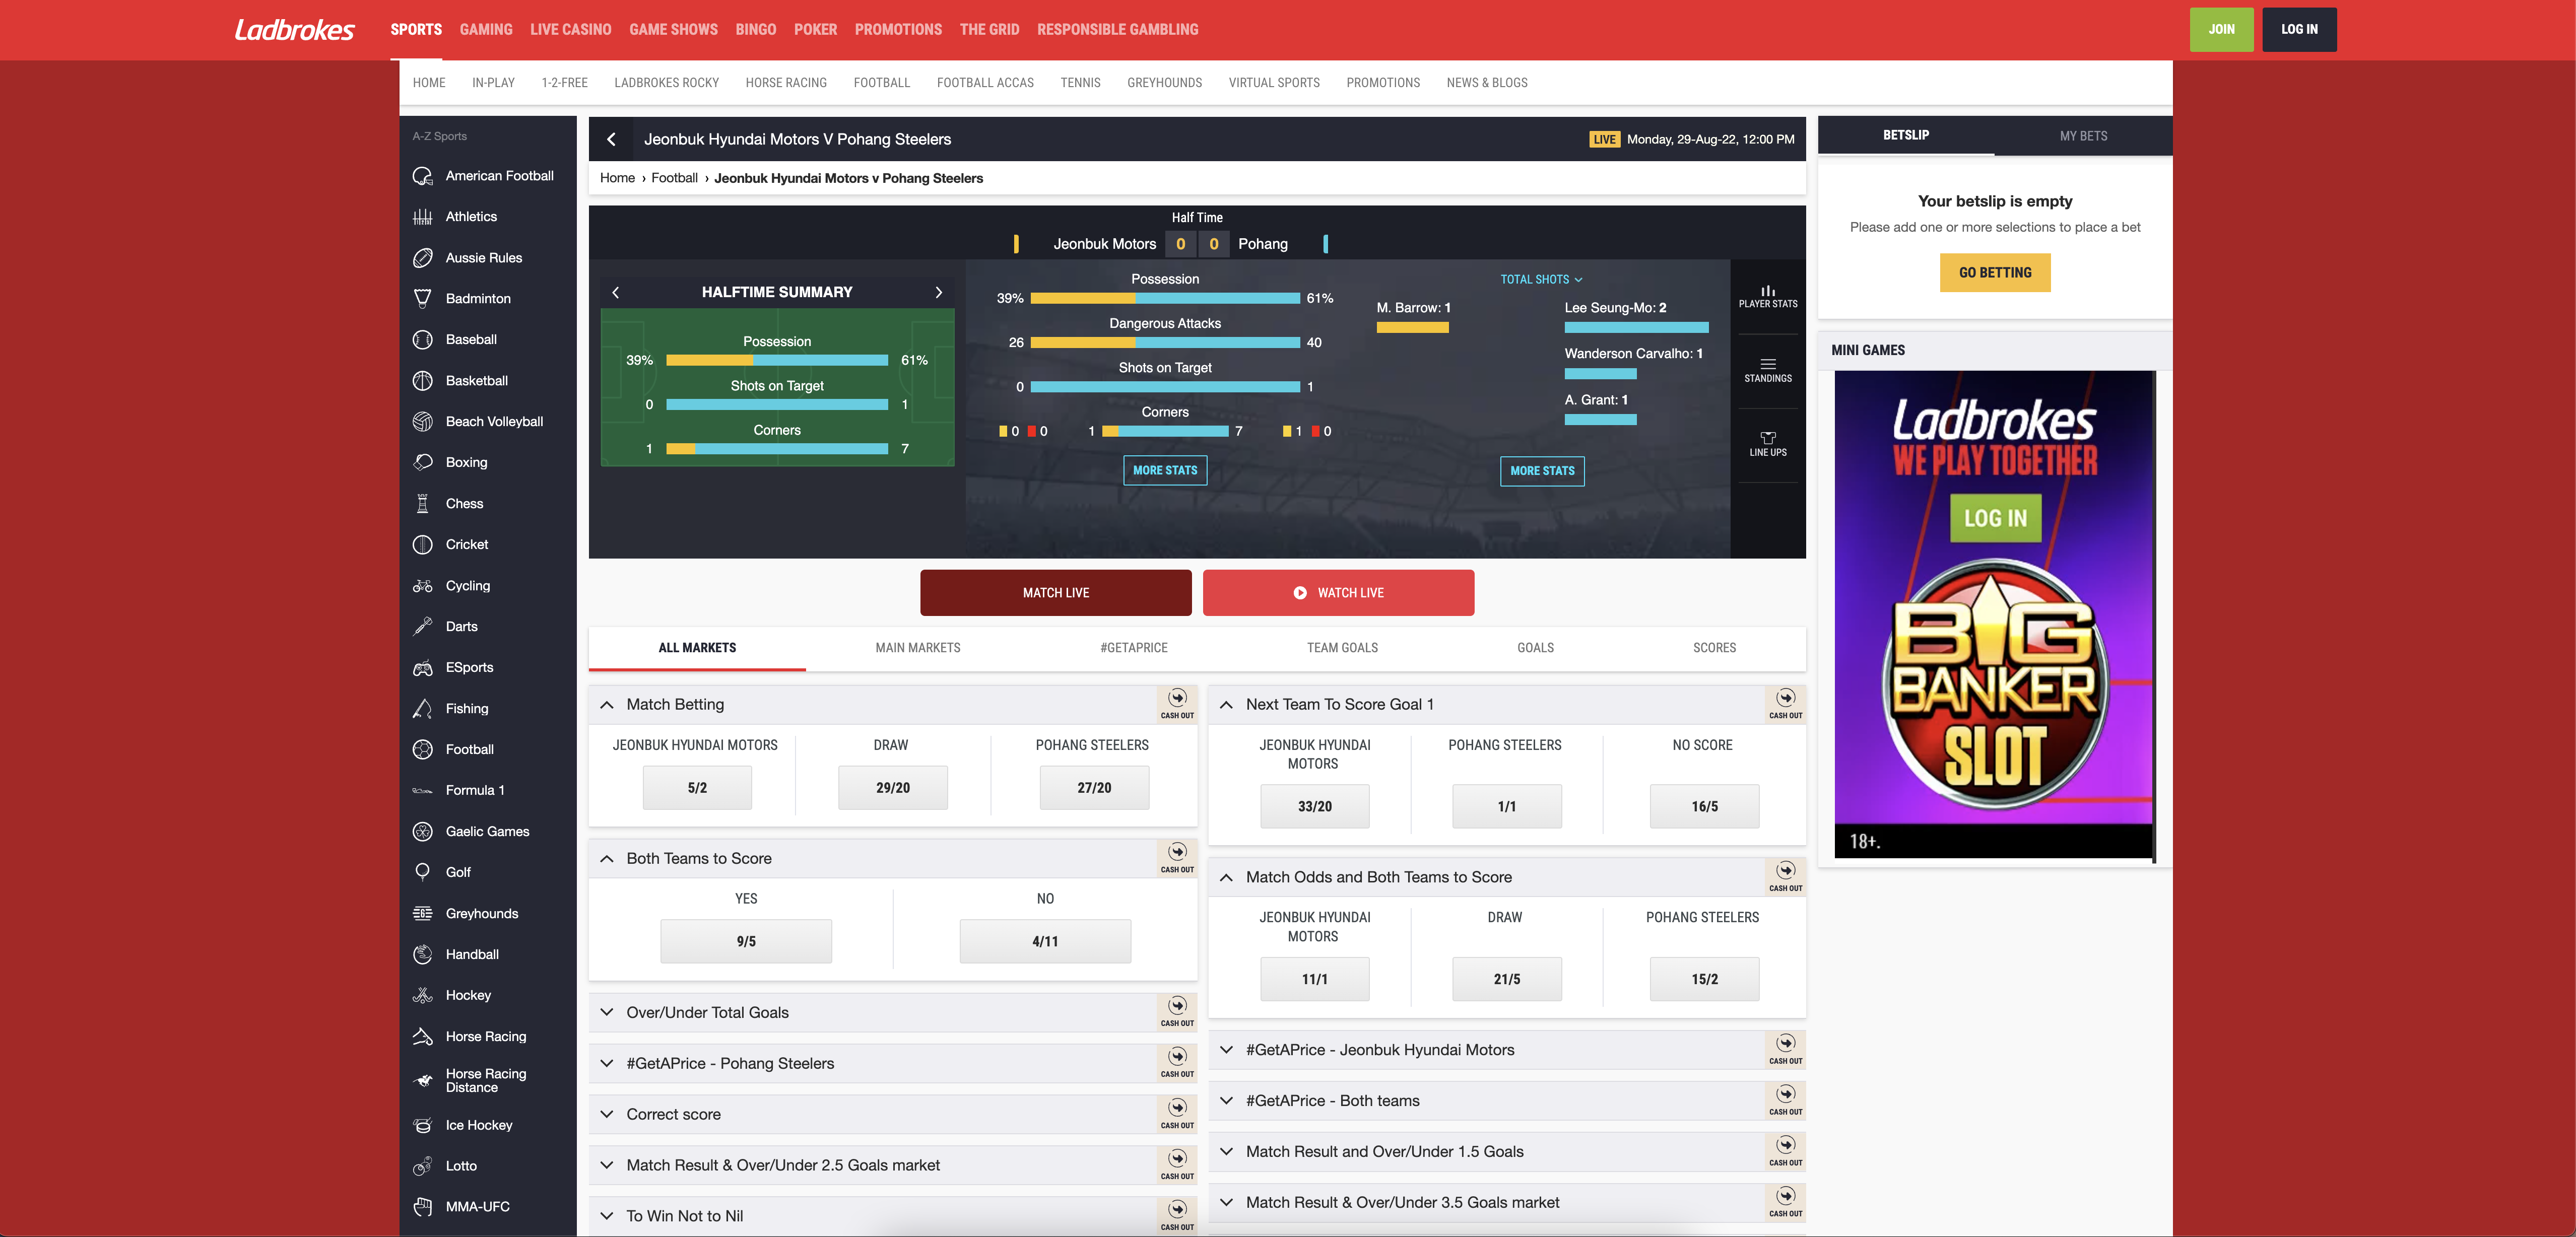The image size is (2576, 1237).
Task: Show Player Stats panel icon
Action: (x=1767, y=290)
